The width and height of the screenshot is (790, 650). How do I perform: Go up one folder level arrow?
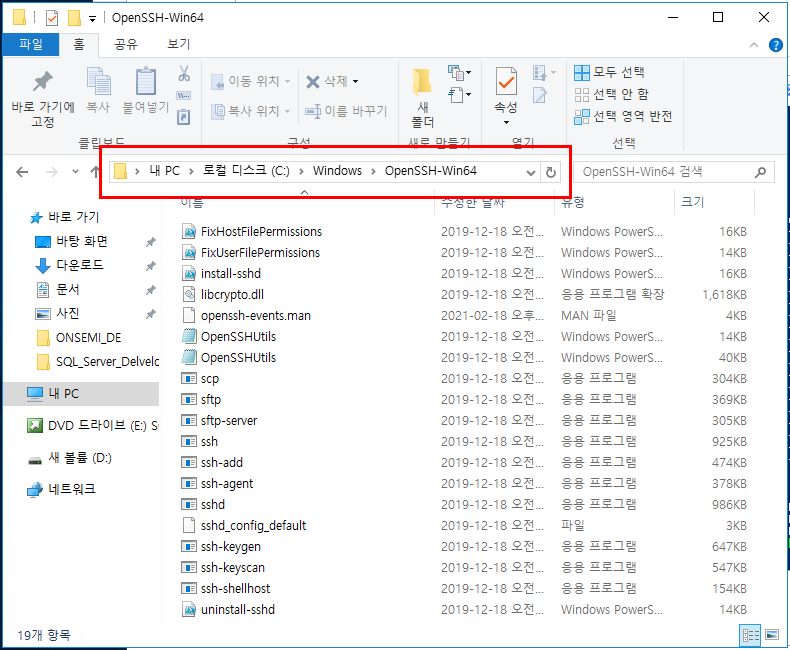pos(95,172)
